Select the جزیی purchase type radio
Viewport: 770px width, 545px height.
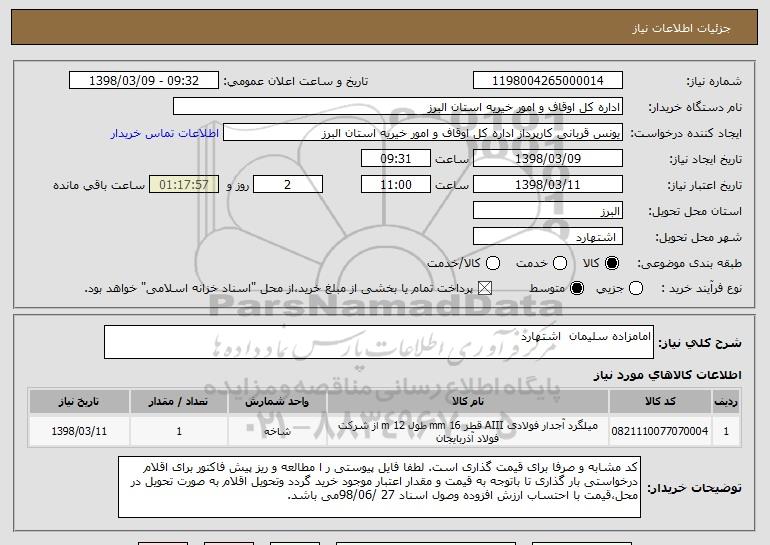coord(635,288)
